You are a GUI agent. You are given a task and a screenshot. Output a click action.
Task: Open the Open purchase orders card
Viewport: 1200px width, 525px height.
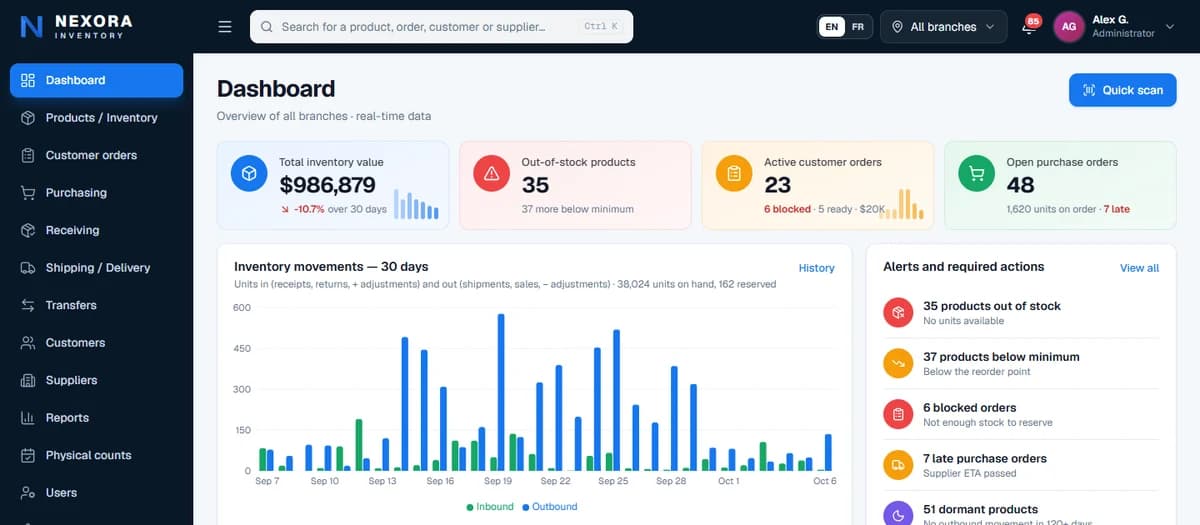[x=1060, y=185]
